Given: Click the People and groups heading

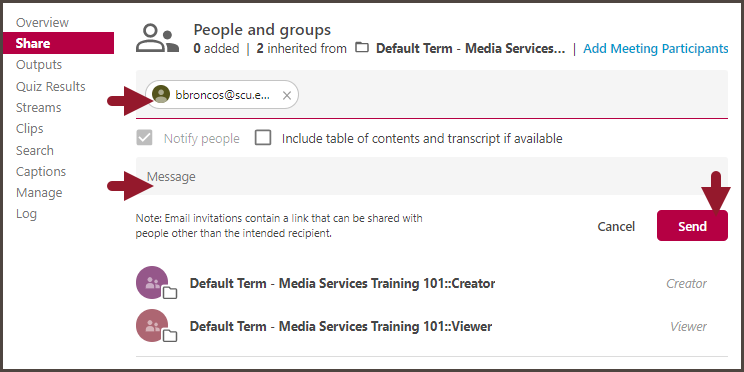Looking at the screenshot, I should [x=262, y=30].
